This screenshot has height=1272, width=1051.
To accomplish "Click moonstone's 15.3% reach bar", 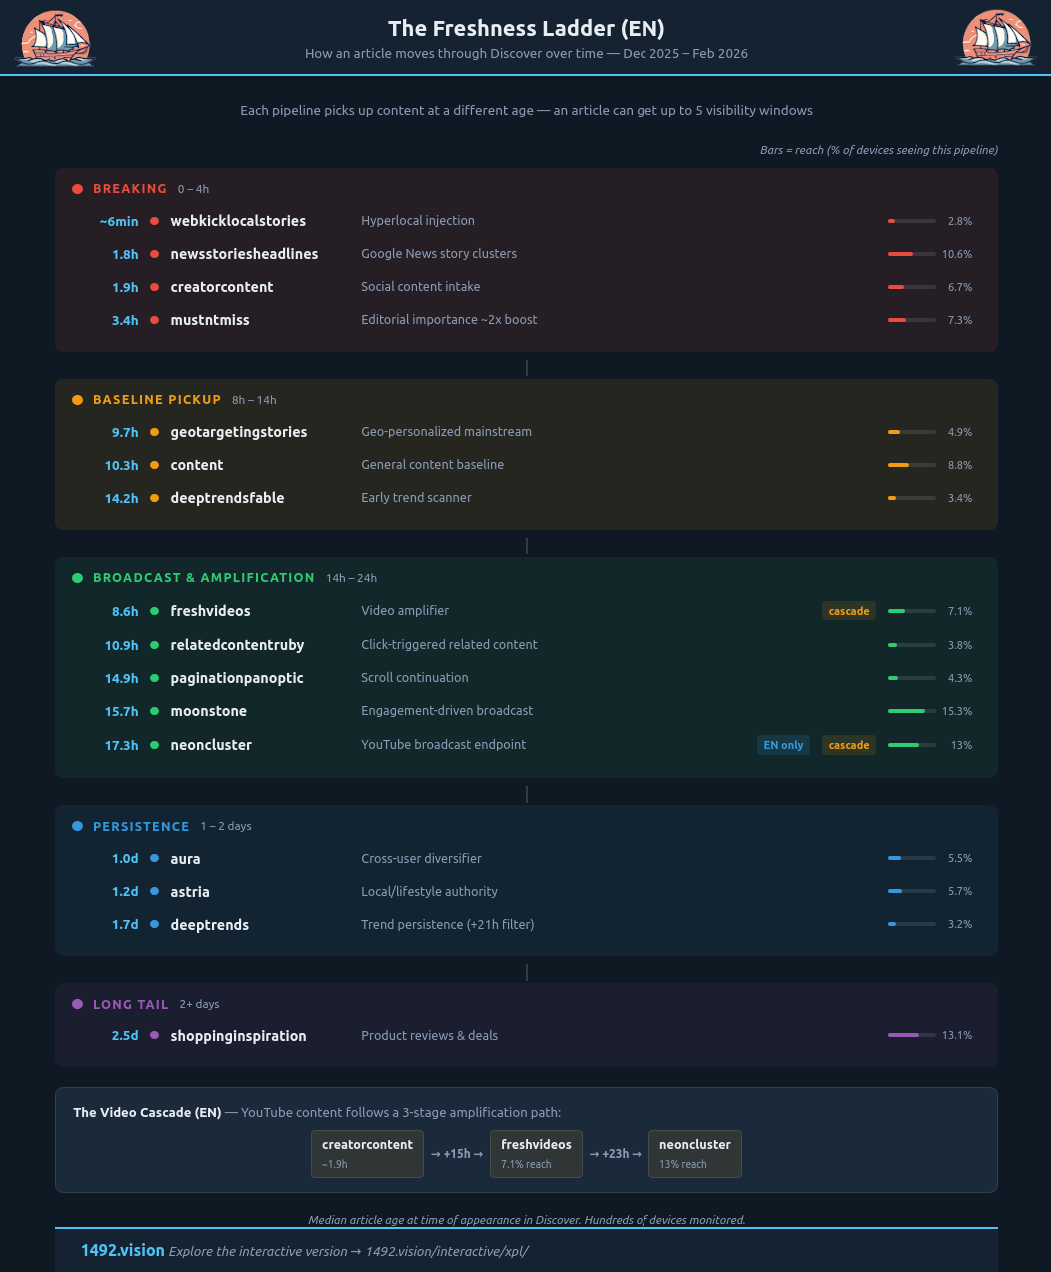I will [912, 711].
